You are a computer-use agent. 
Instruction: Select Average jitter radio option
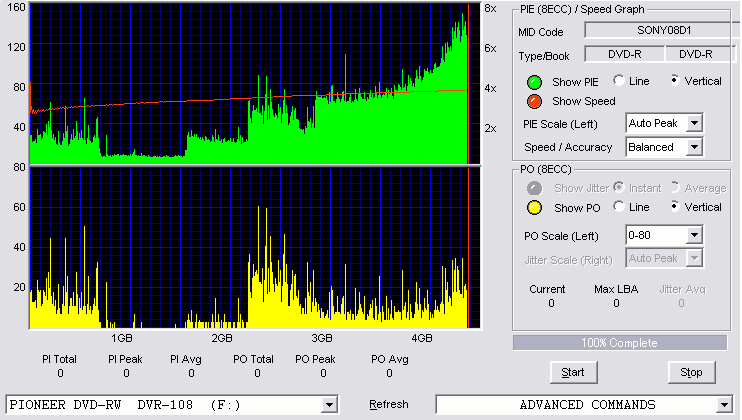point(675,187)
